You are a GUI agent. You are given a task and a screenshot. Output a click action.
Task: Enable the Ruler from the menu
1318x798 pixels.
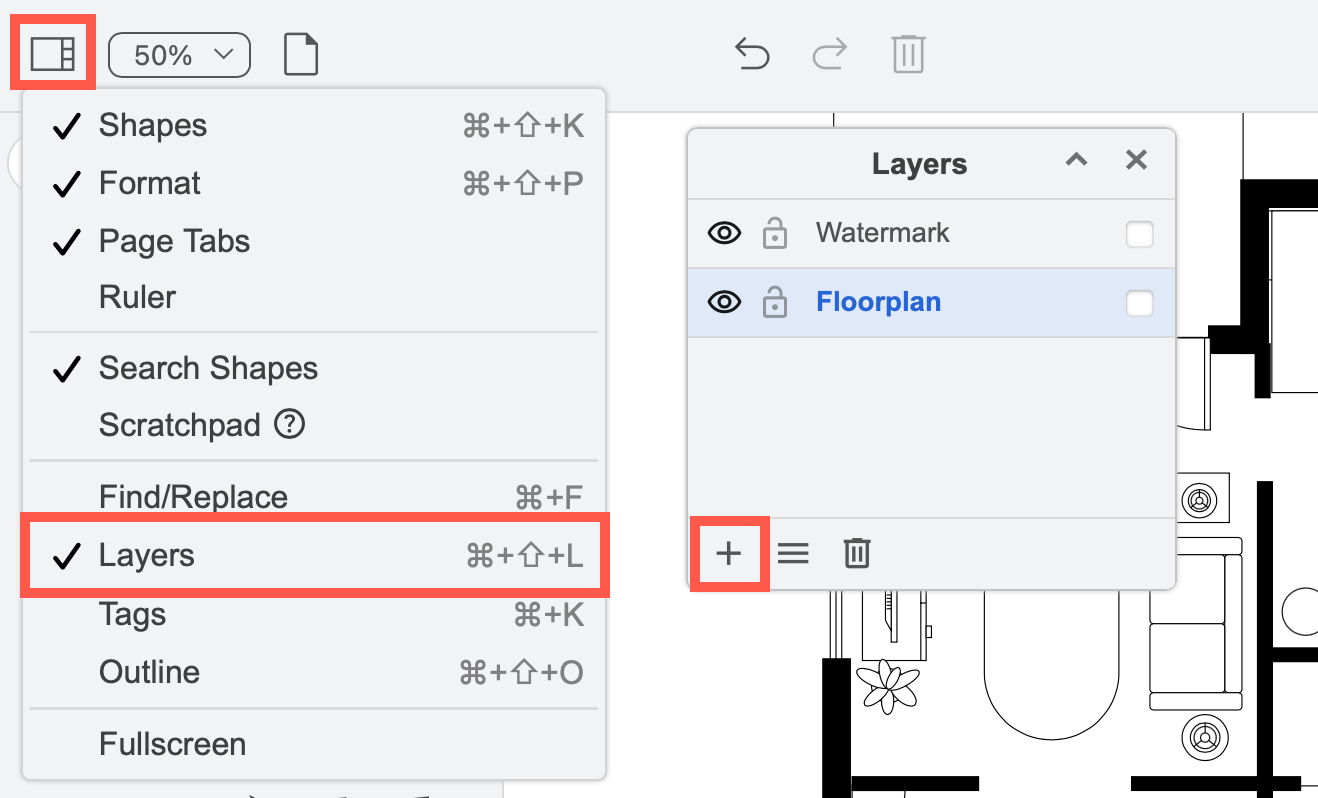138,297
